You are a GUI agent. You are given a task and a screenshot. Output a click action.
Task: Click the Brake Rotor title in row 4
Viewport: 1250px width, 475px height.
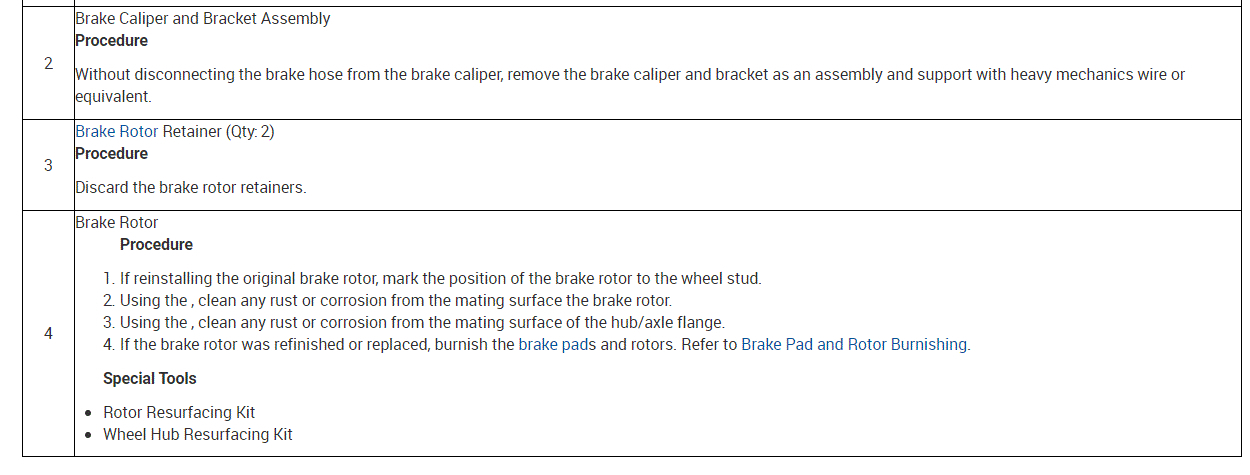coord(116,222)
